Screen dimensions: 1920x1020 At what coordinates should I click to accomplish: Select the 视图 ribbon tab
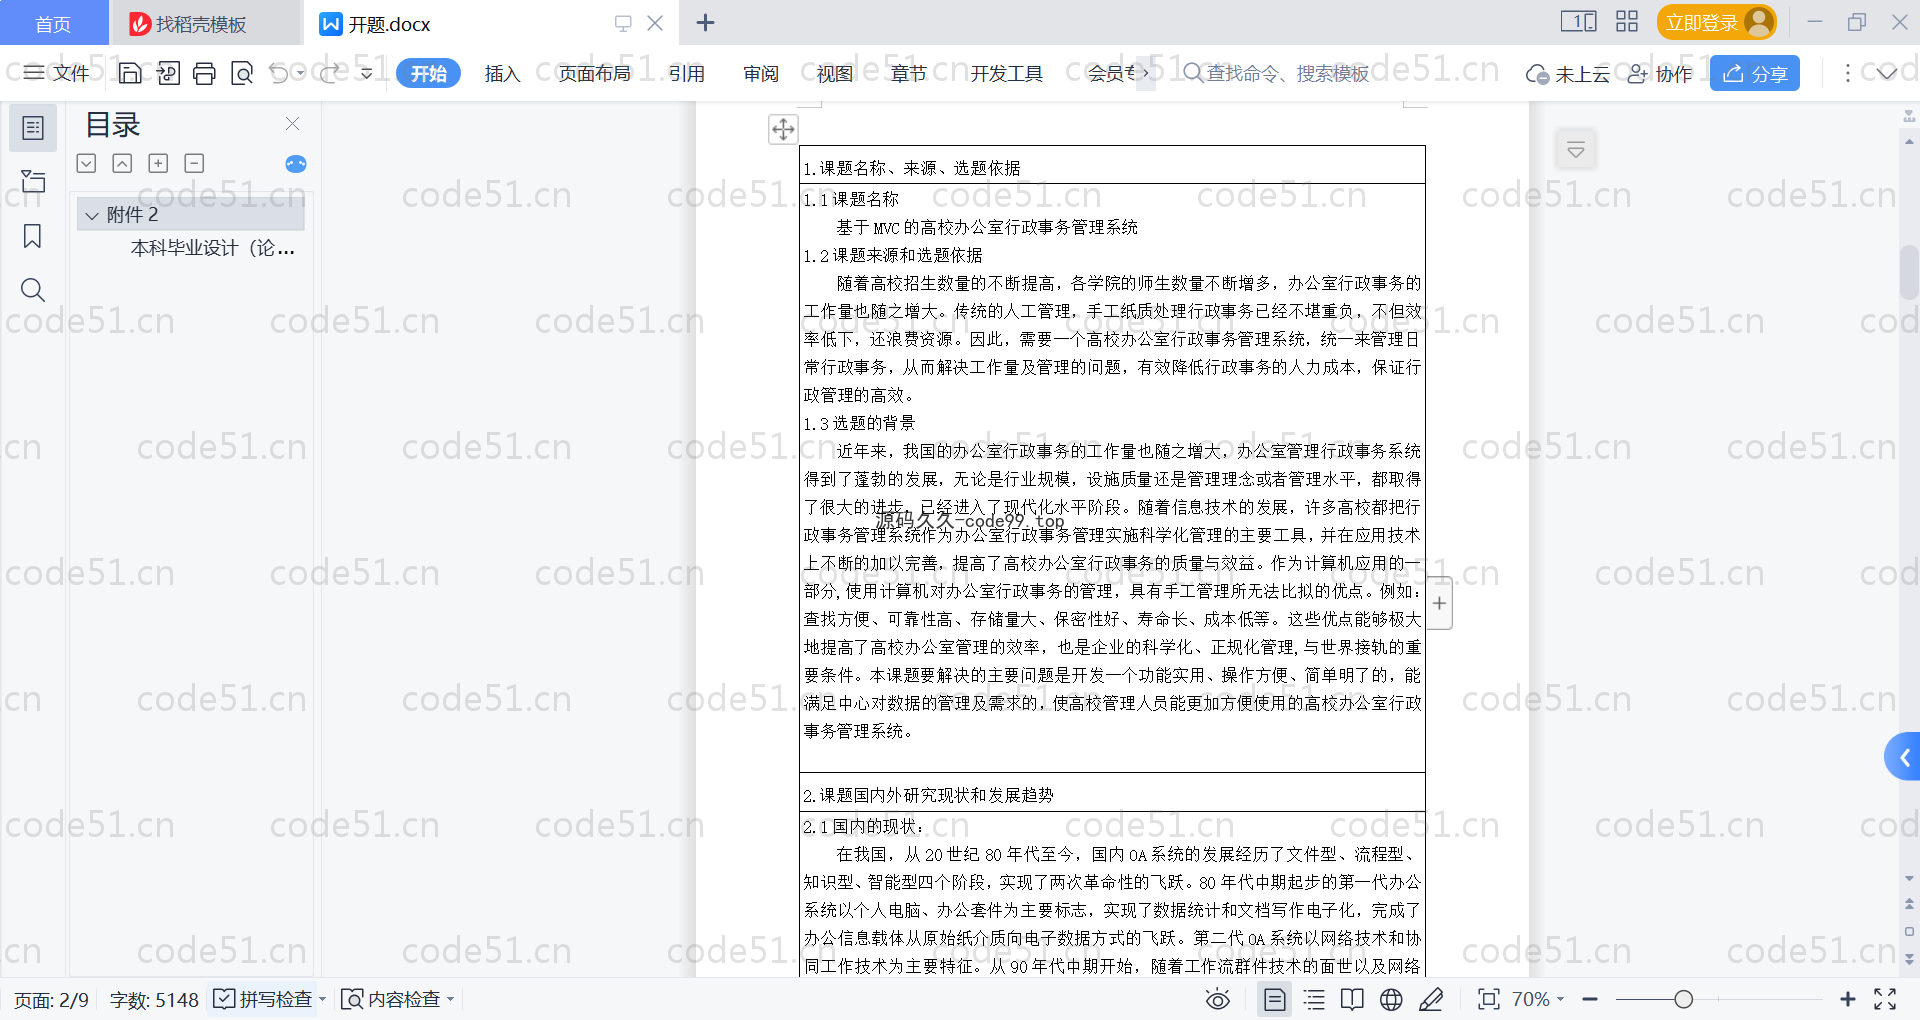click(x=835, y=73)
